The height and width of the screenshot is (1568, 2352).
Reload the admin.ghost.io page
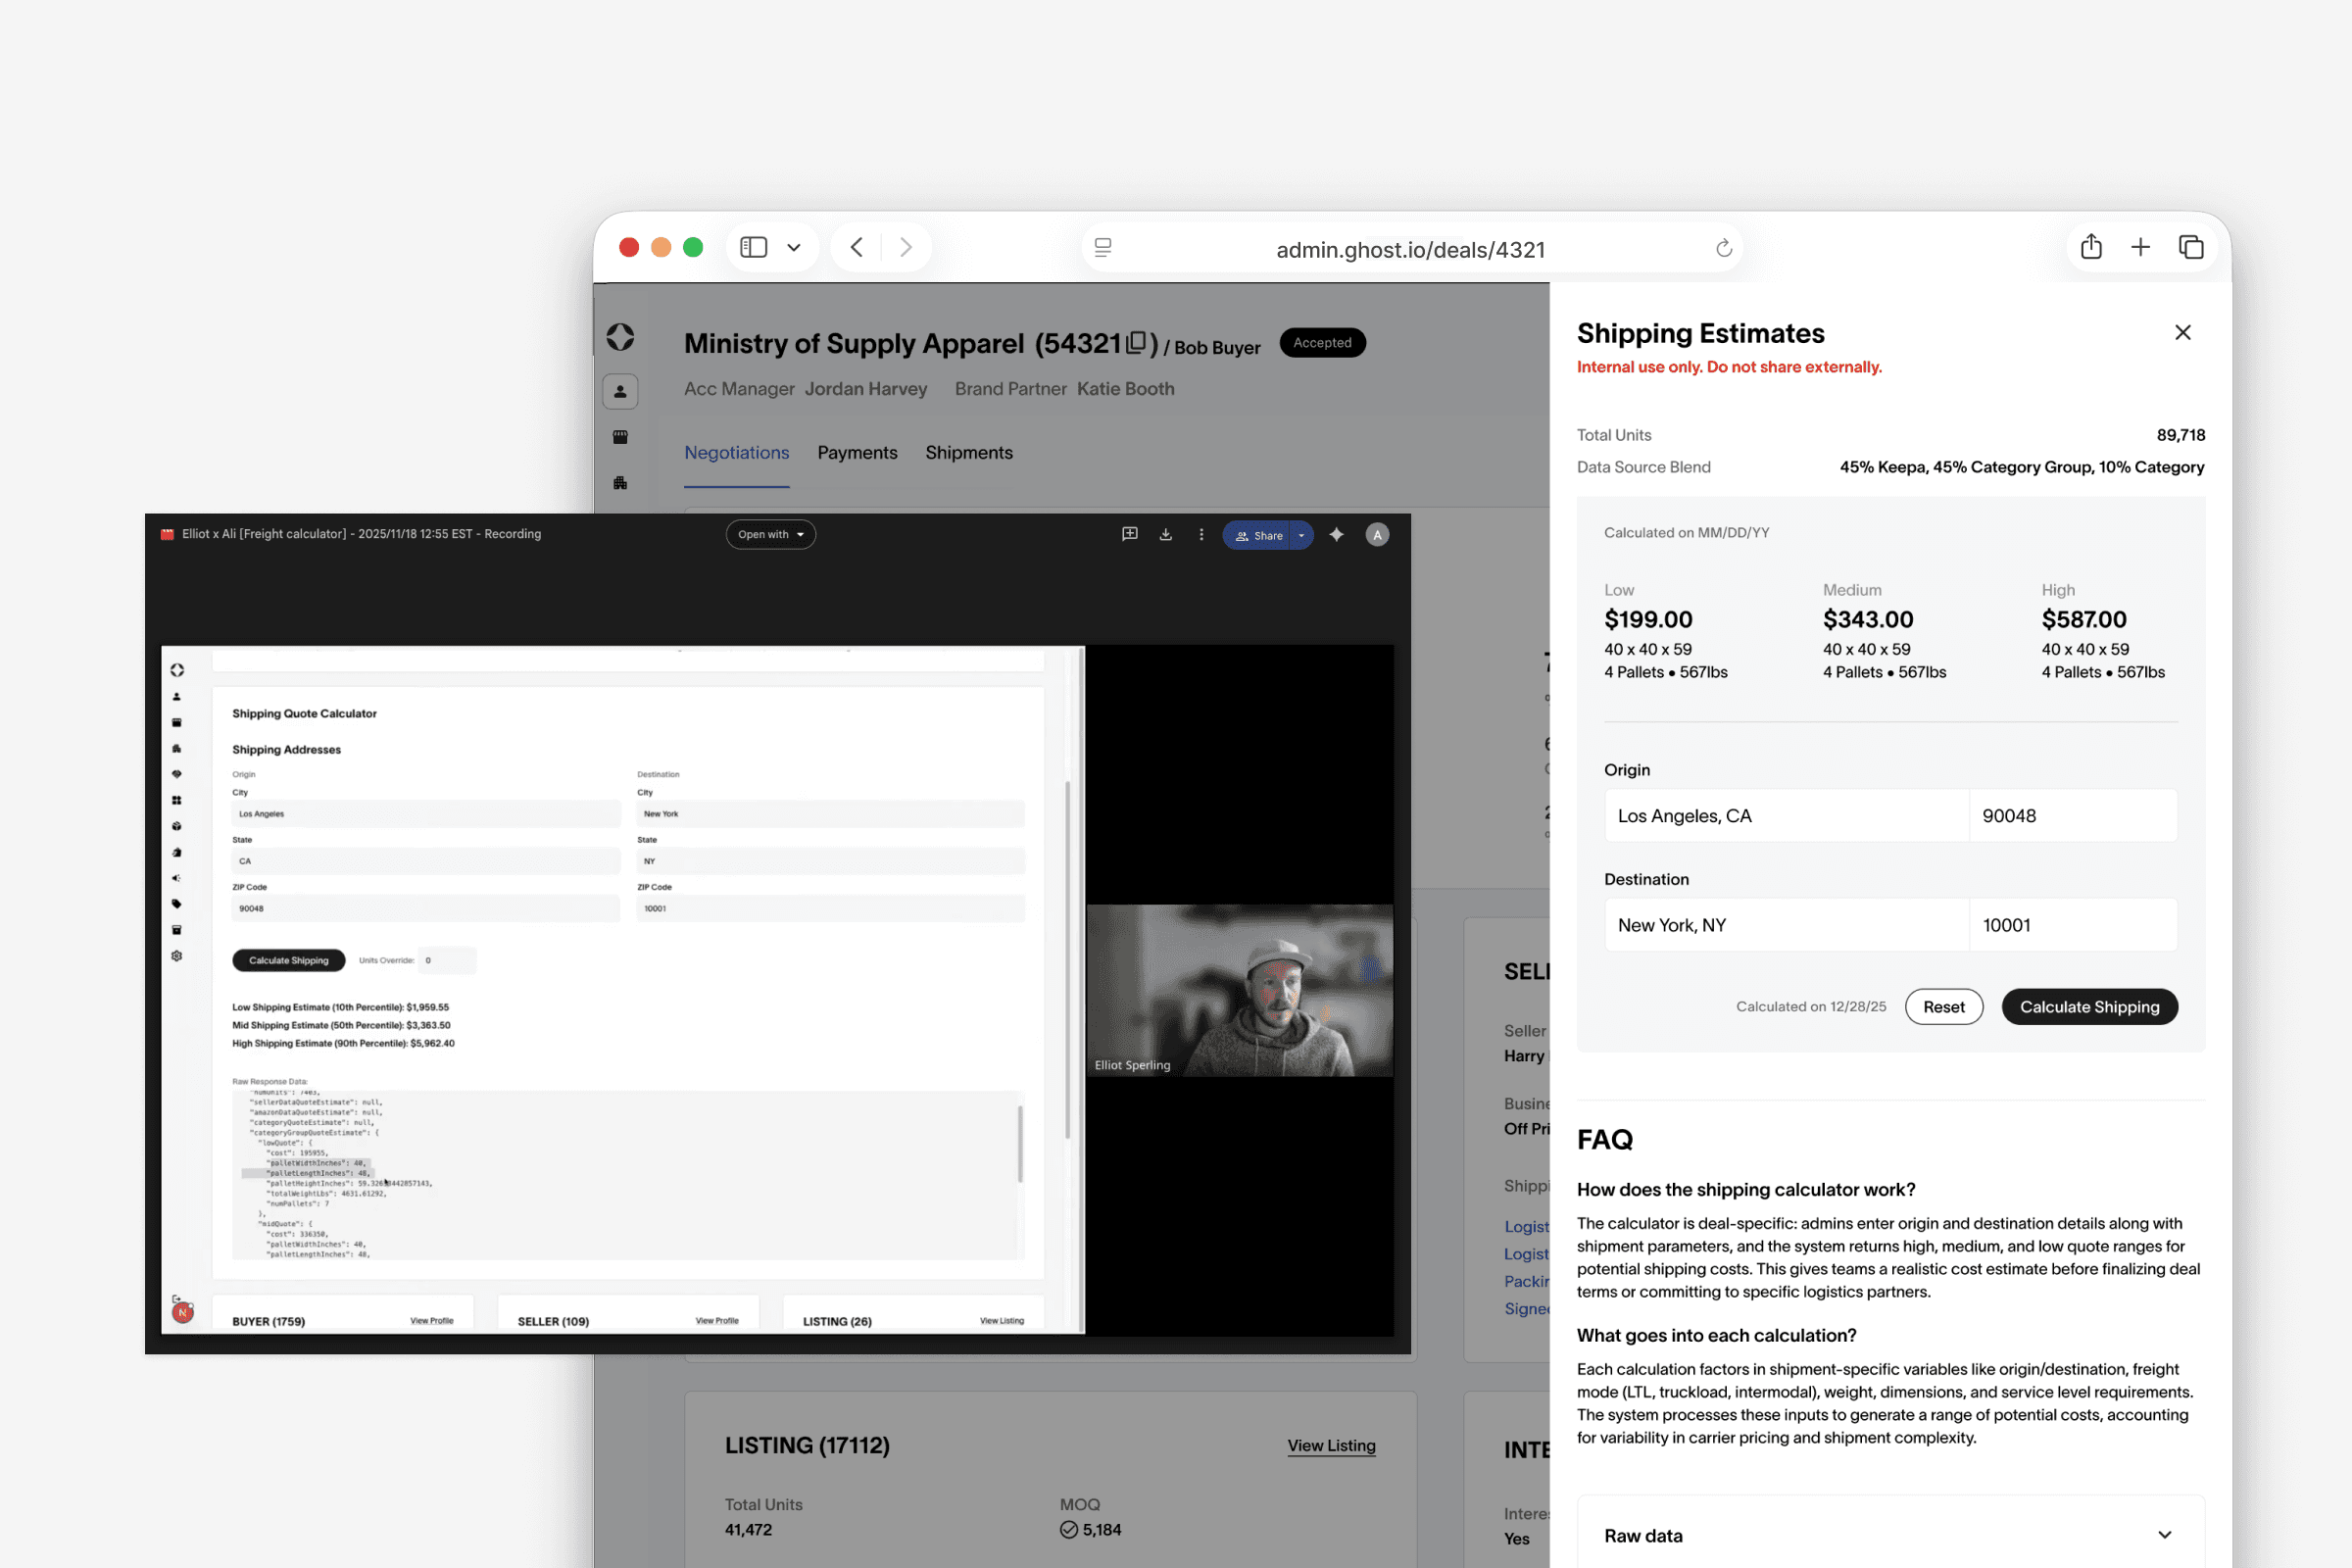tap(1723, 248)
